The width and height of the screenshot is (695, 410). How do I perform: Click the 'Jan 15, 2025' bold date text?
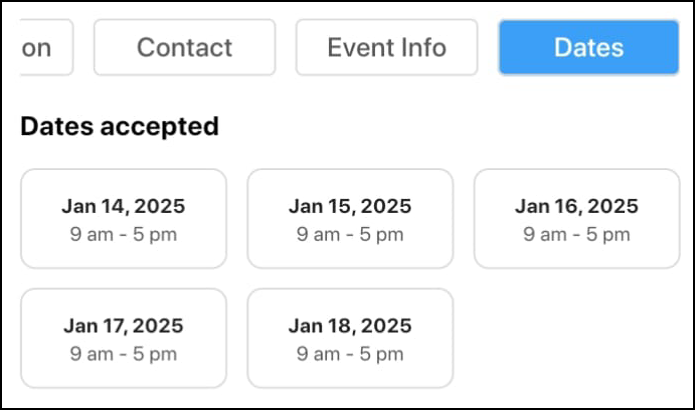[x=350, y=207]
